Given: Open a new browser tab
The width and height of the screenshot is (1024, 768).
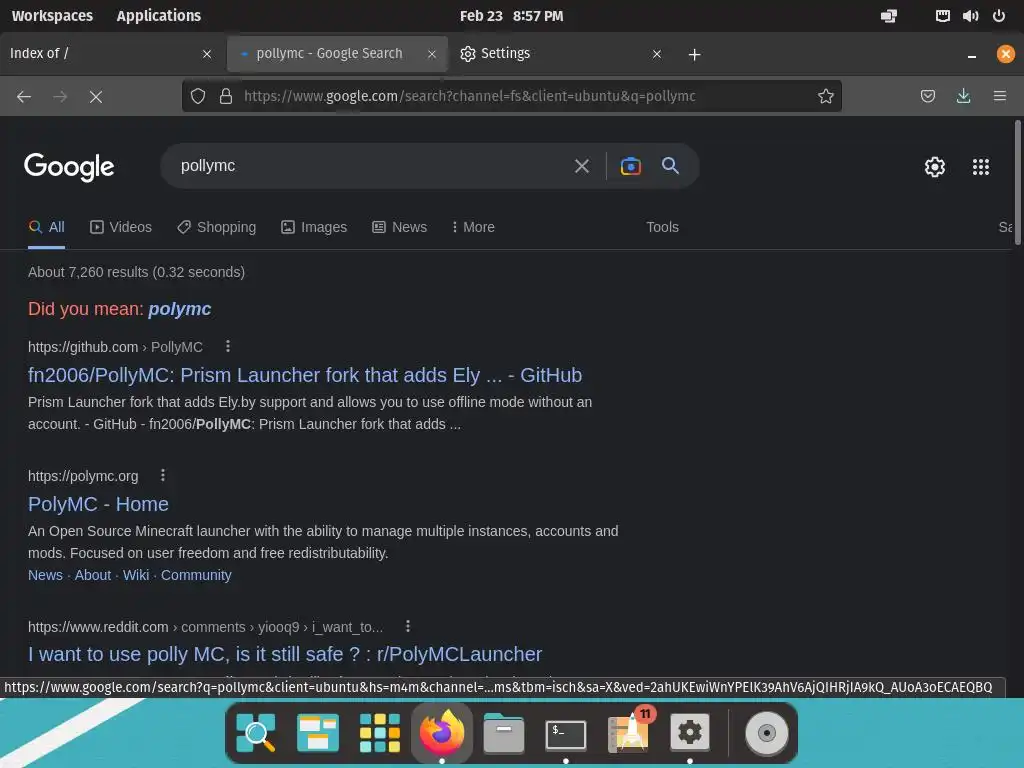Looking at the screenshot, I should click(x=694, y=54).
